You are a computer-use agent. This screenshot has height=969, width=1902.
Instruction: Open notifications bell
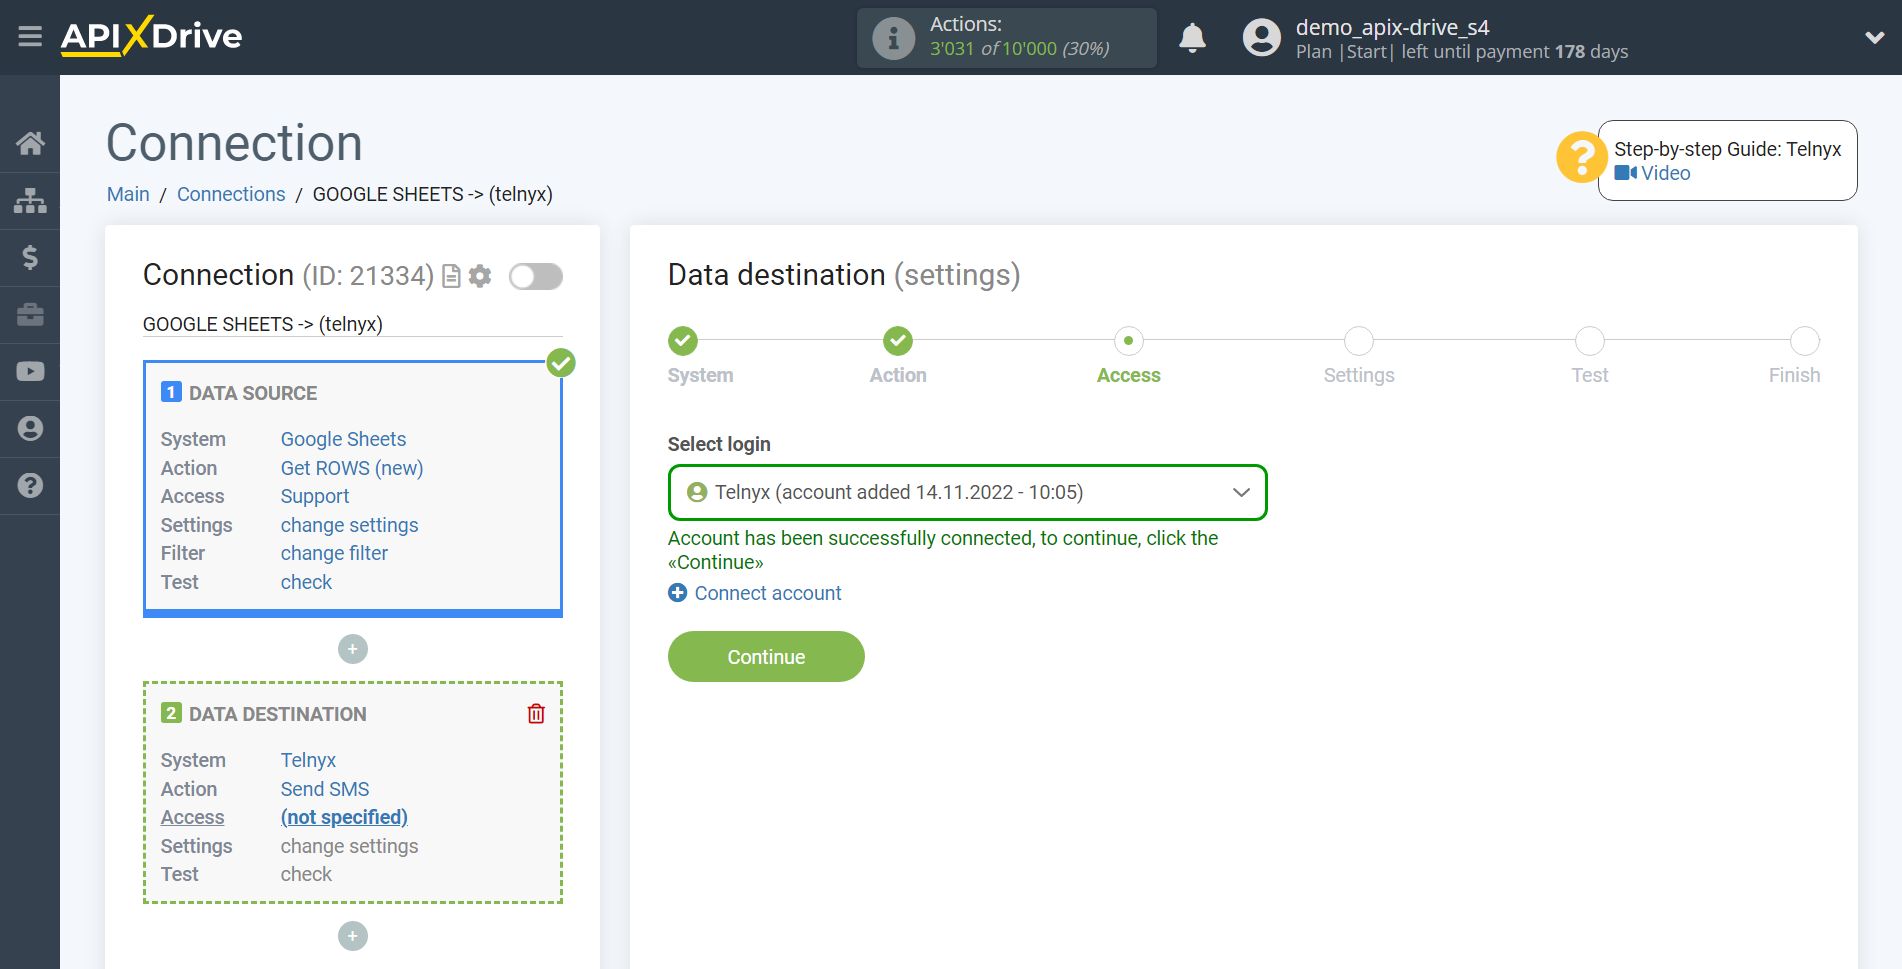tap(1192, 38)
